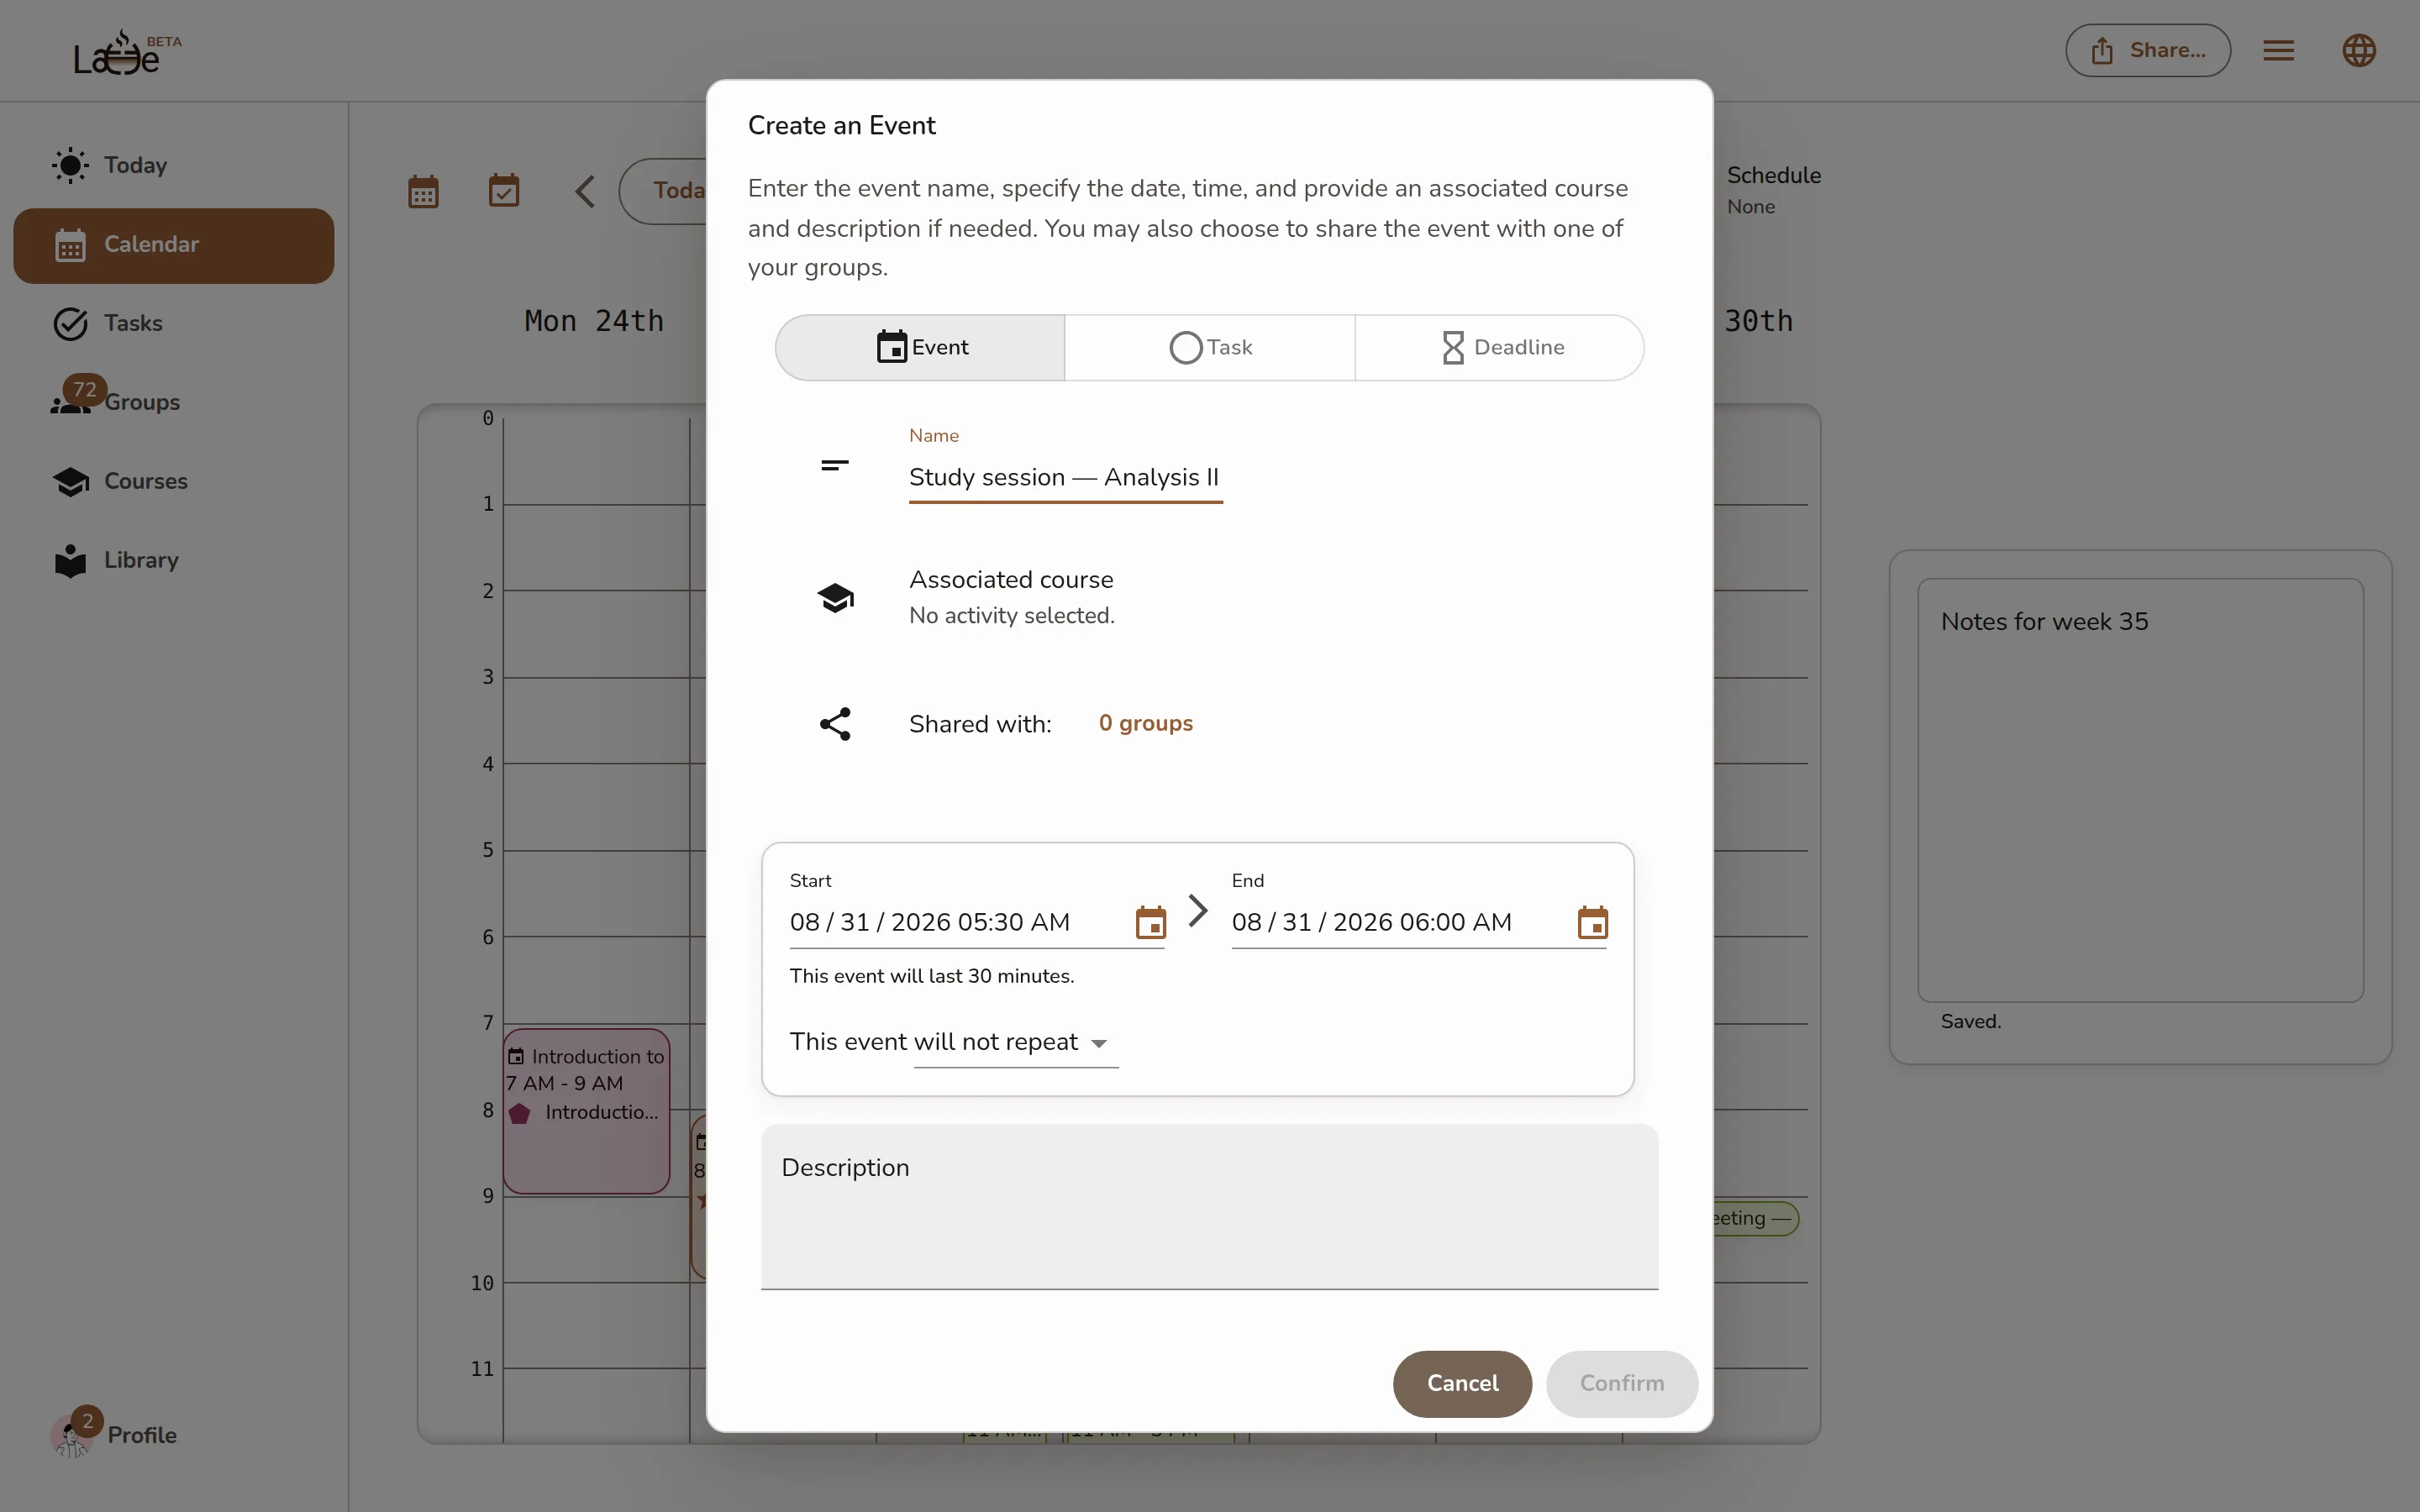2420x1512 pixels.
Task: Open the hamburger menu in the header
Action: (x=2278, y=50)
